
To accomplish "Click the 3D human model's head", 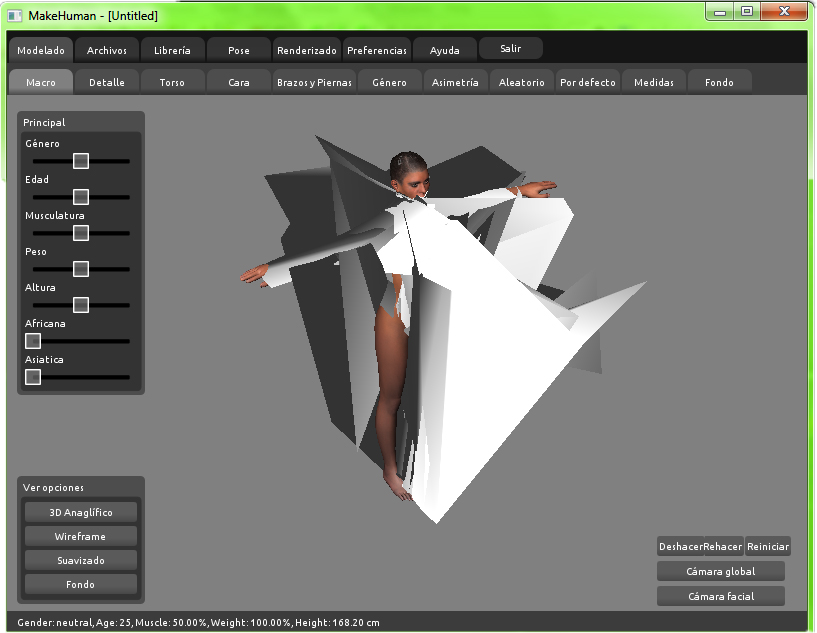I will (410, 175).
